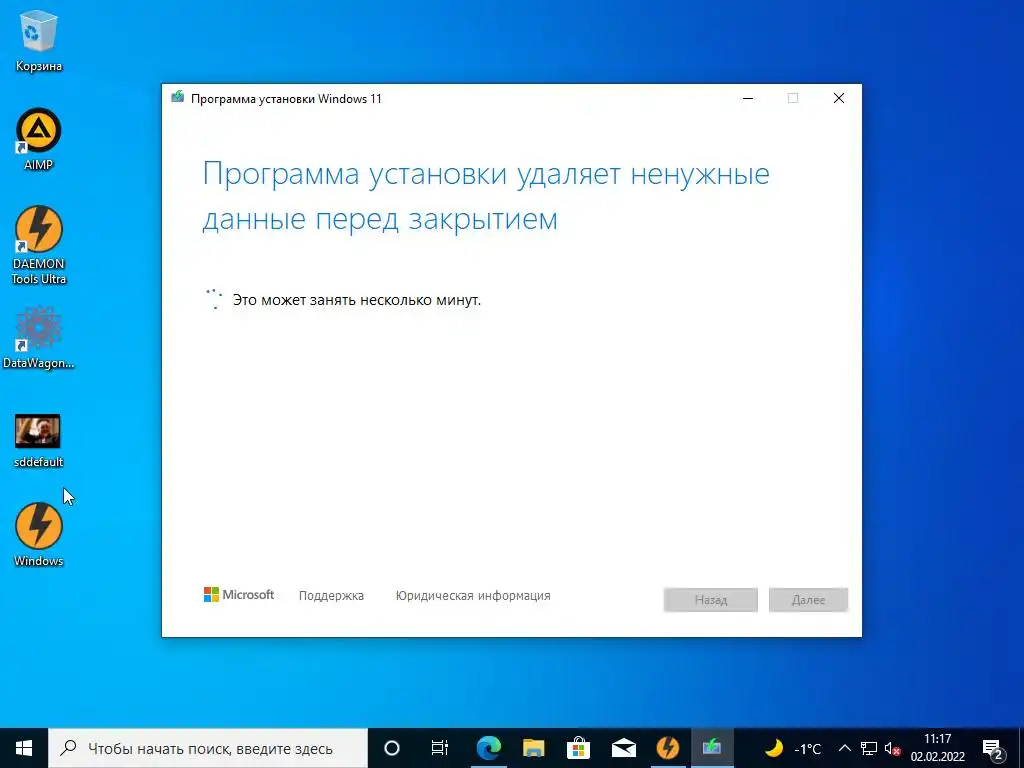
Task: Select the sddefault image file on desktop
Action: pyautogui.click(x=39, y=441)
